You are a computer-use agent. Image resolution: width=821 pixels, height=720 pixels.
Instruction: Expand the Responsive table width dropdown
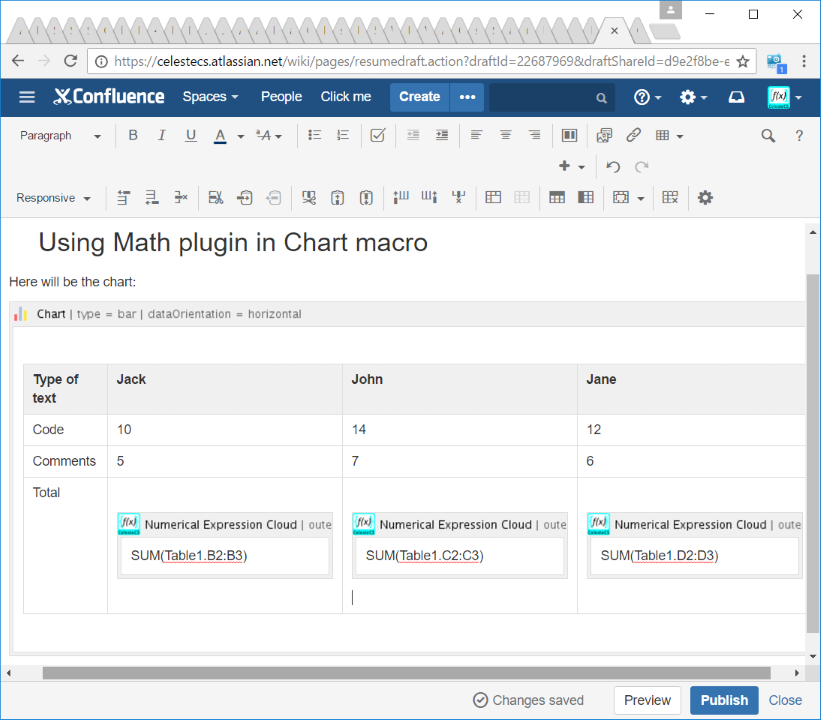click(x=54, y=198)
